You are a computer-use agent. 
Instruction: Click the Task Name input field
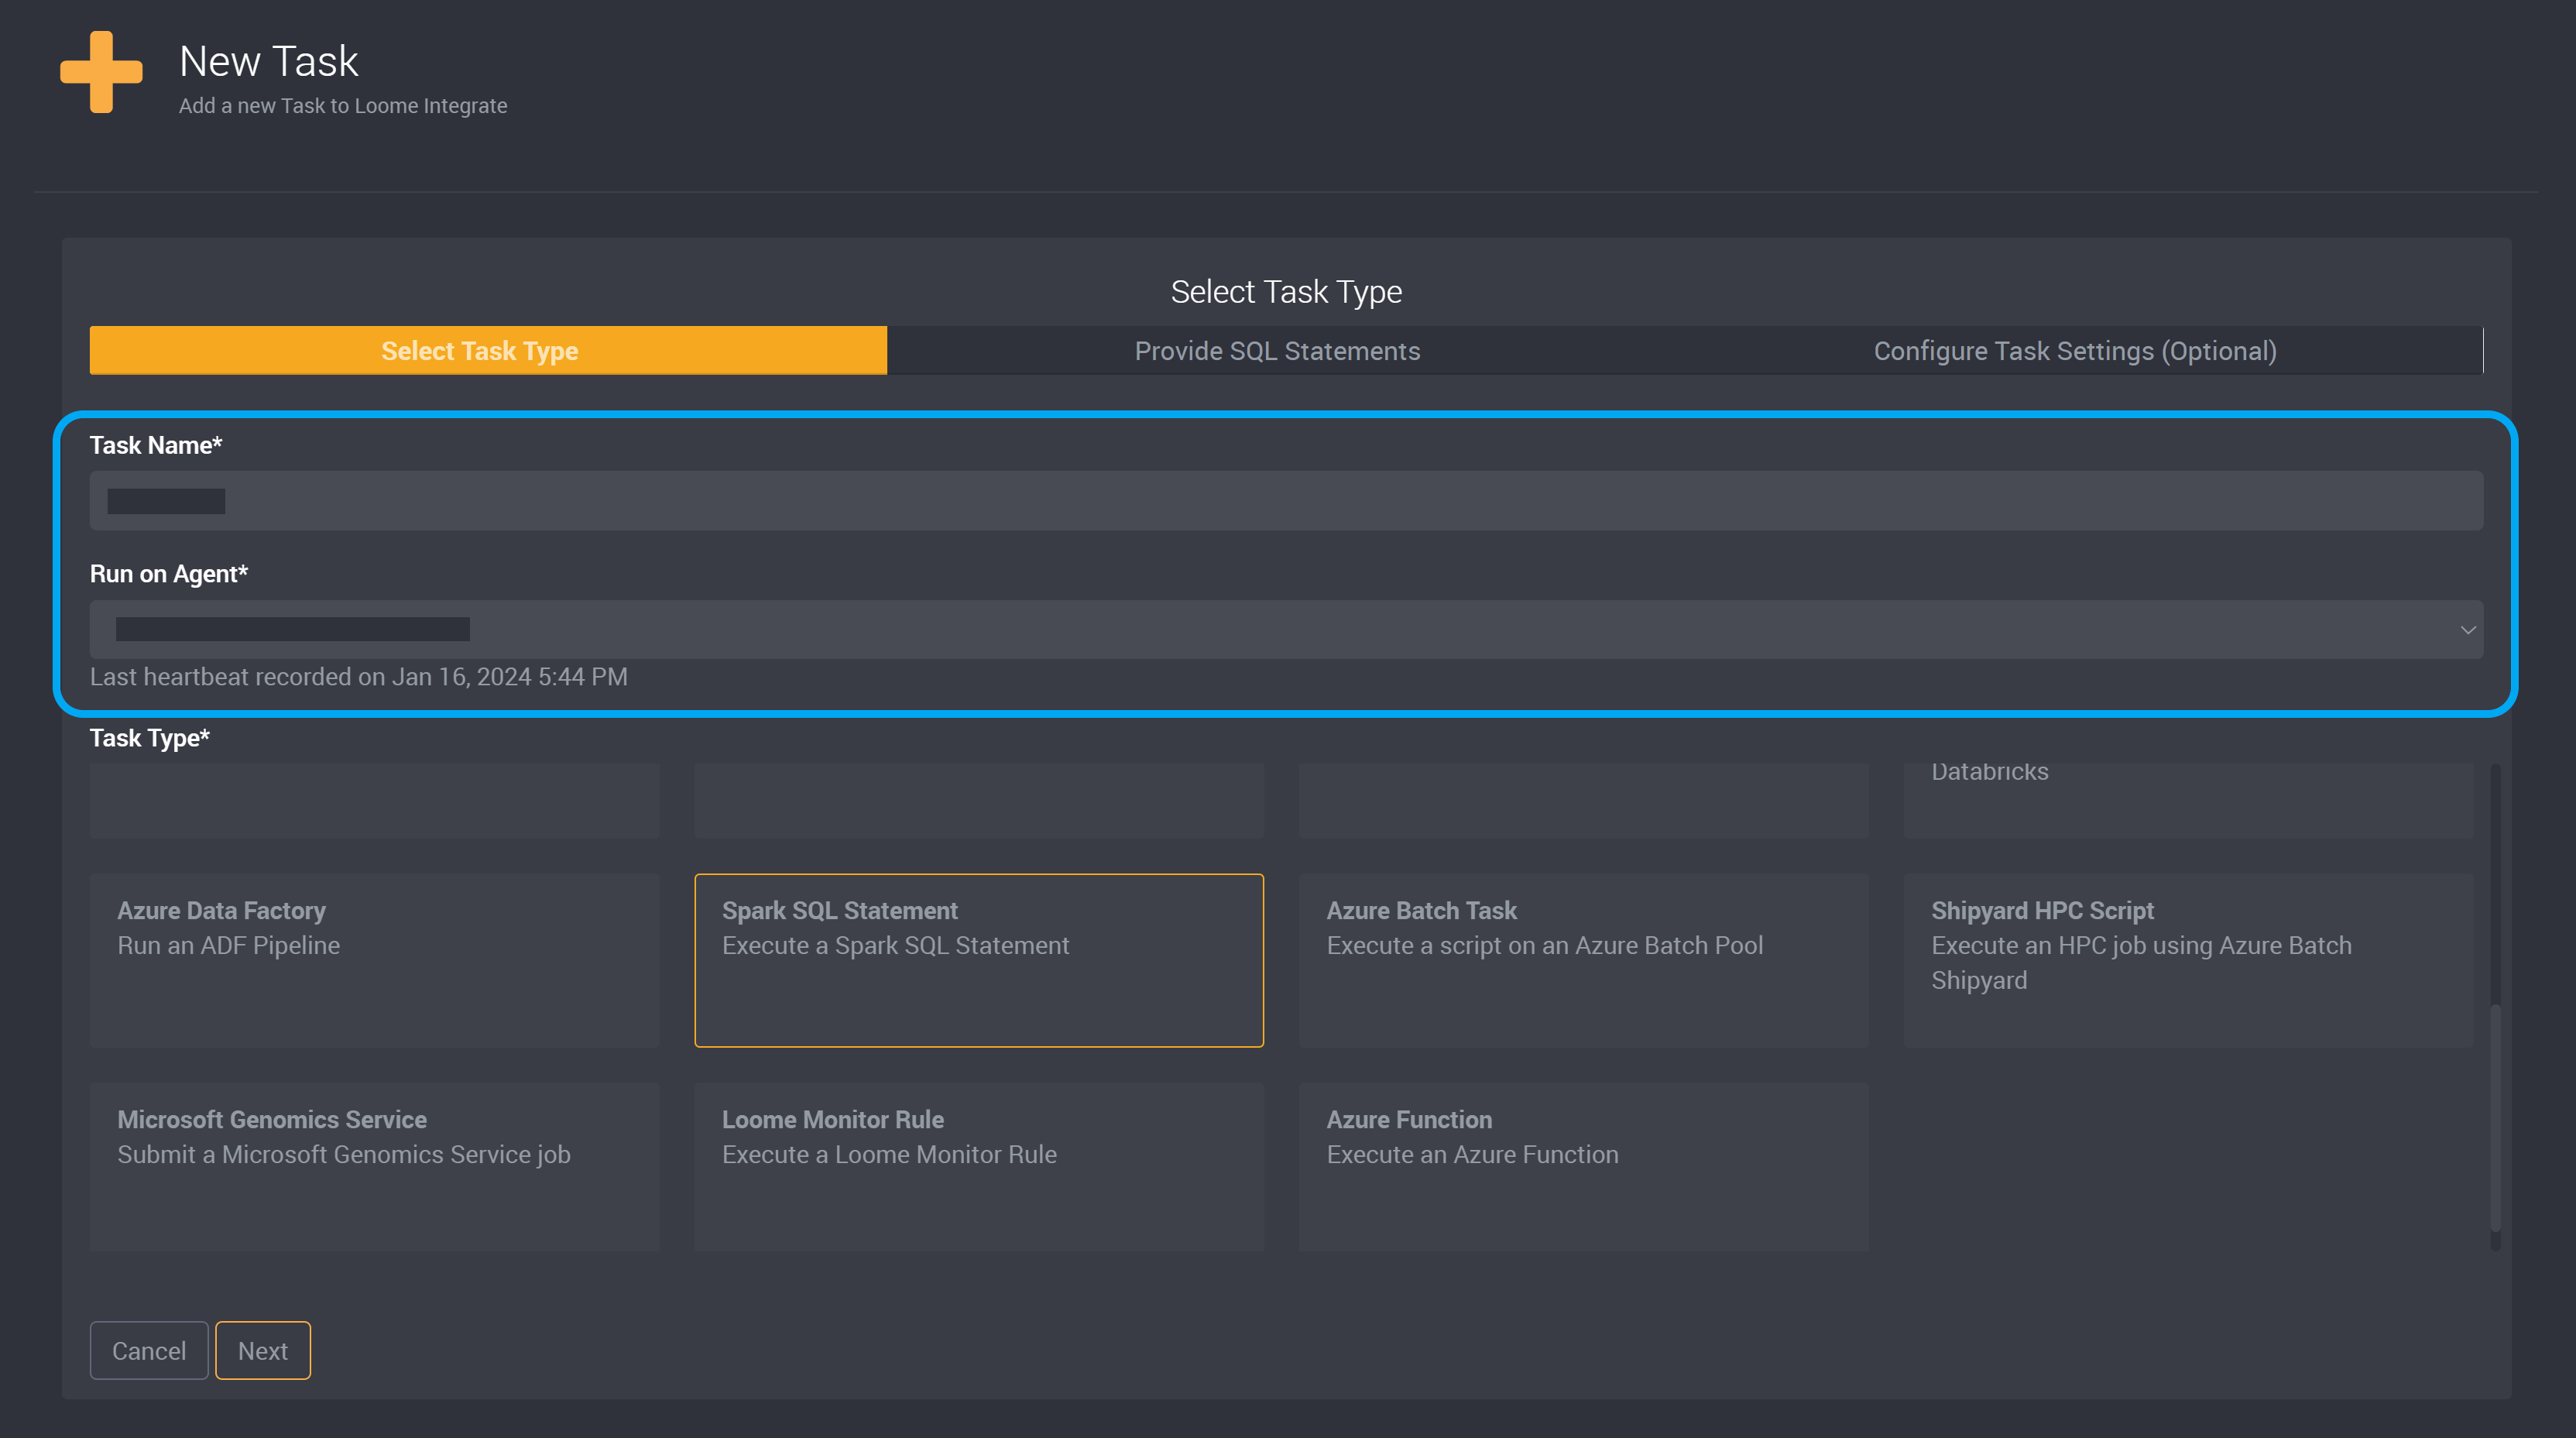click(x=1286, y=501)
